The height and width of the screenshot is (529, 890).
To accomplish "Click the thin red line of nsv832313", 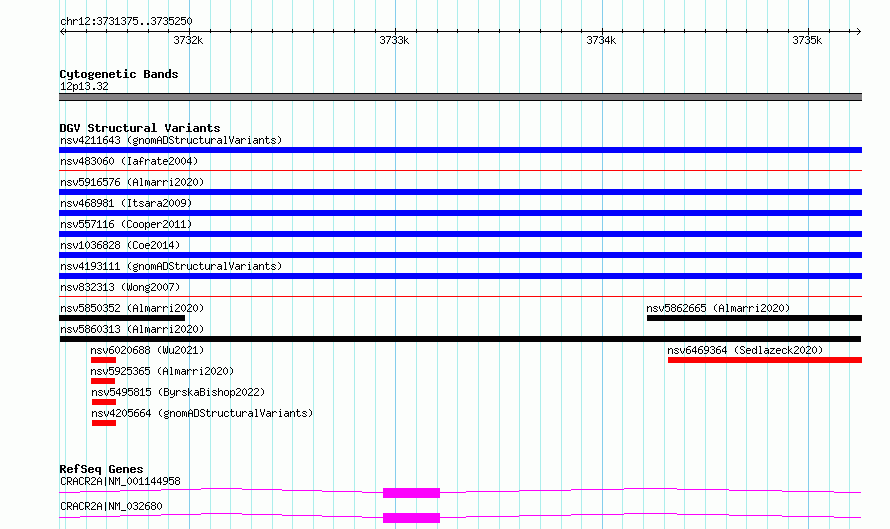I will [x=460, y=296].
